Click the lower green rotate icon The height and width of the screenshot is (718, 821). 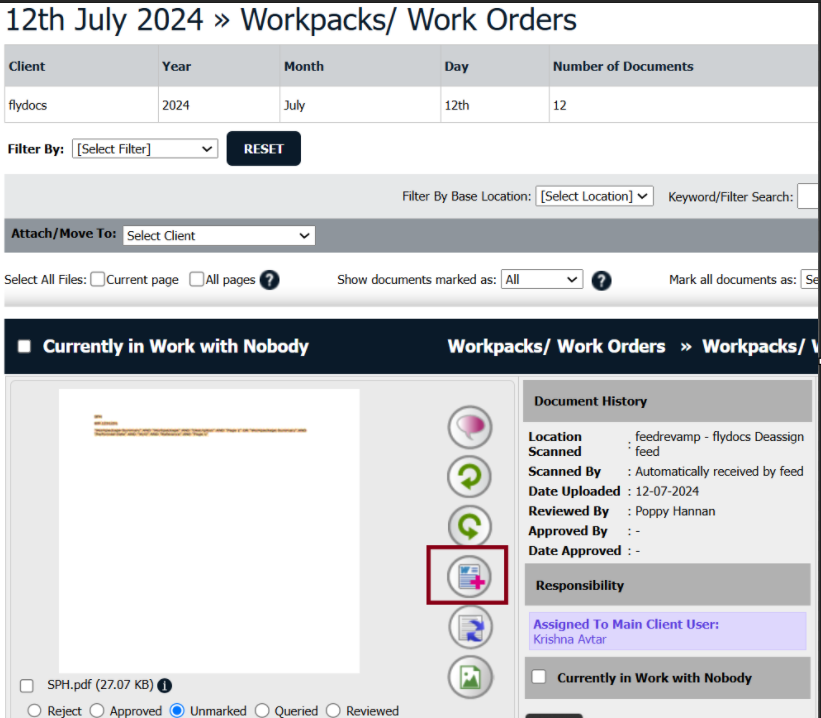(x=470, y=526)
